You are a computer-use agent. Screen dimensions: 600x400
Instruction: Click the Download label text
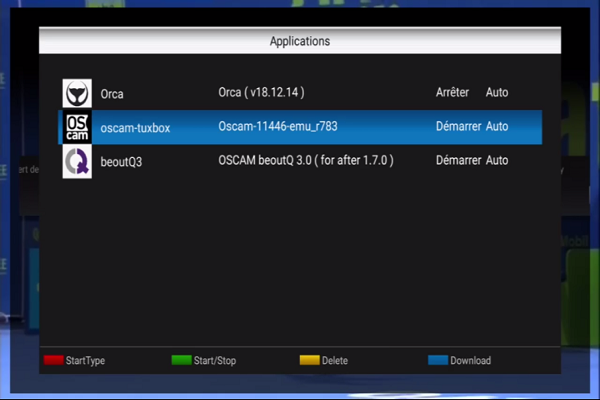pos(470,361)
